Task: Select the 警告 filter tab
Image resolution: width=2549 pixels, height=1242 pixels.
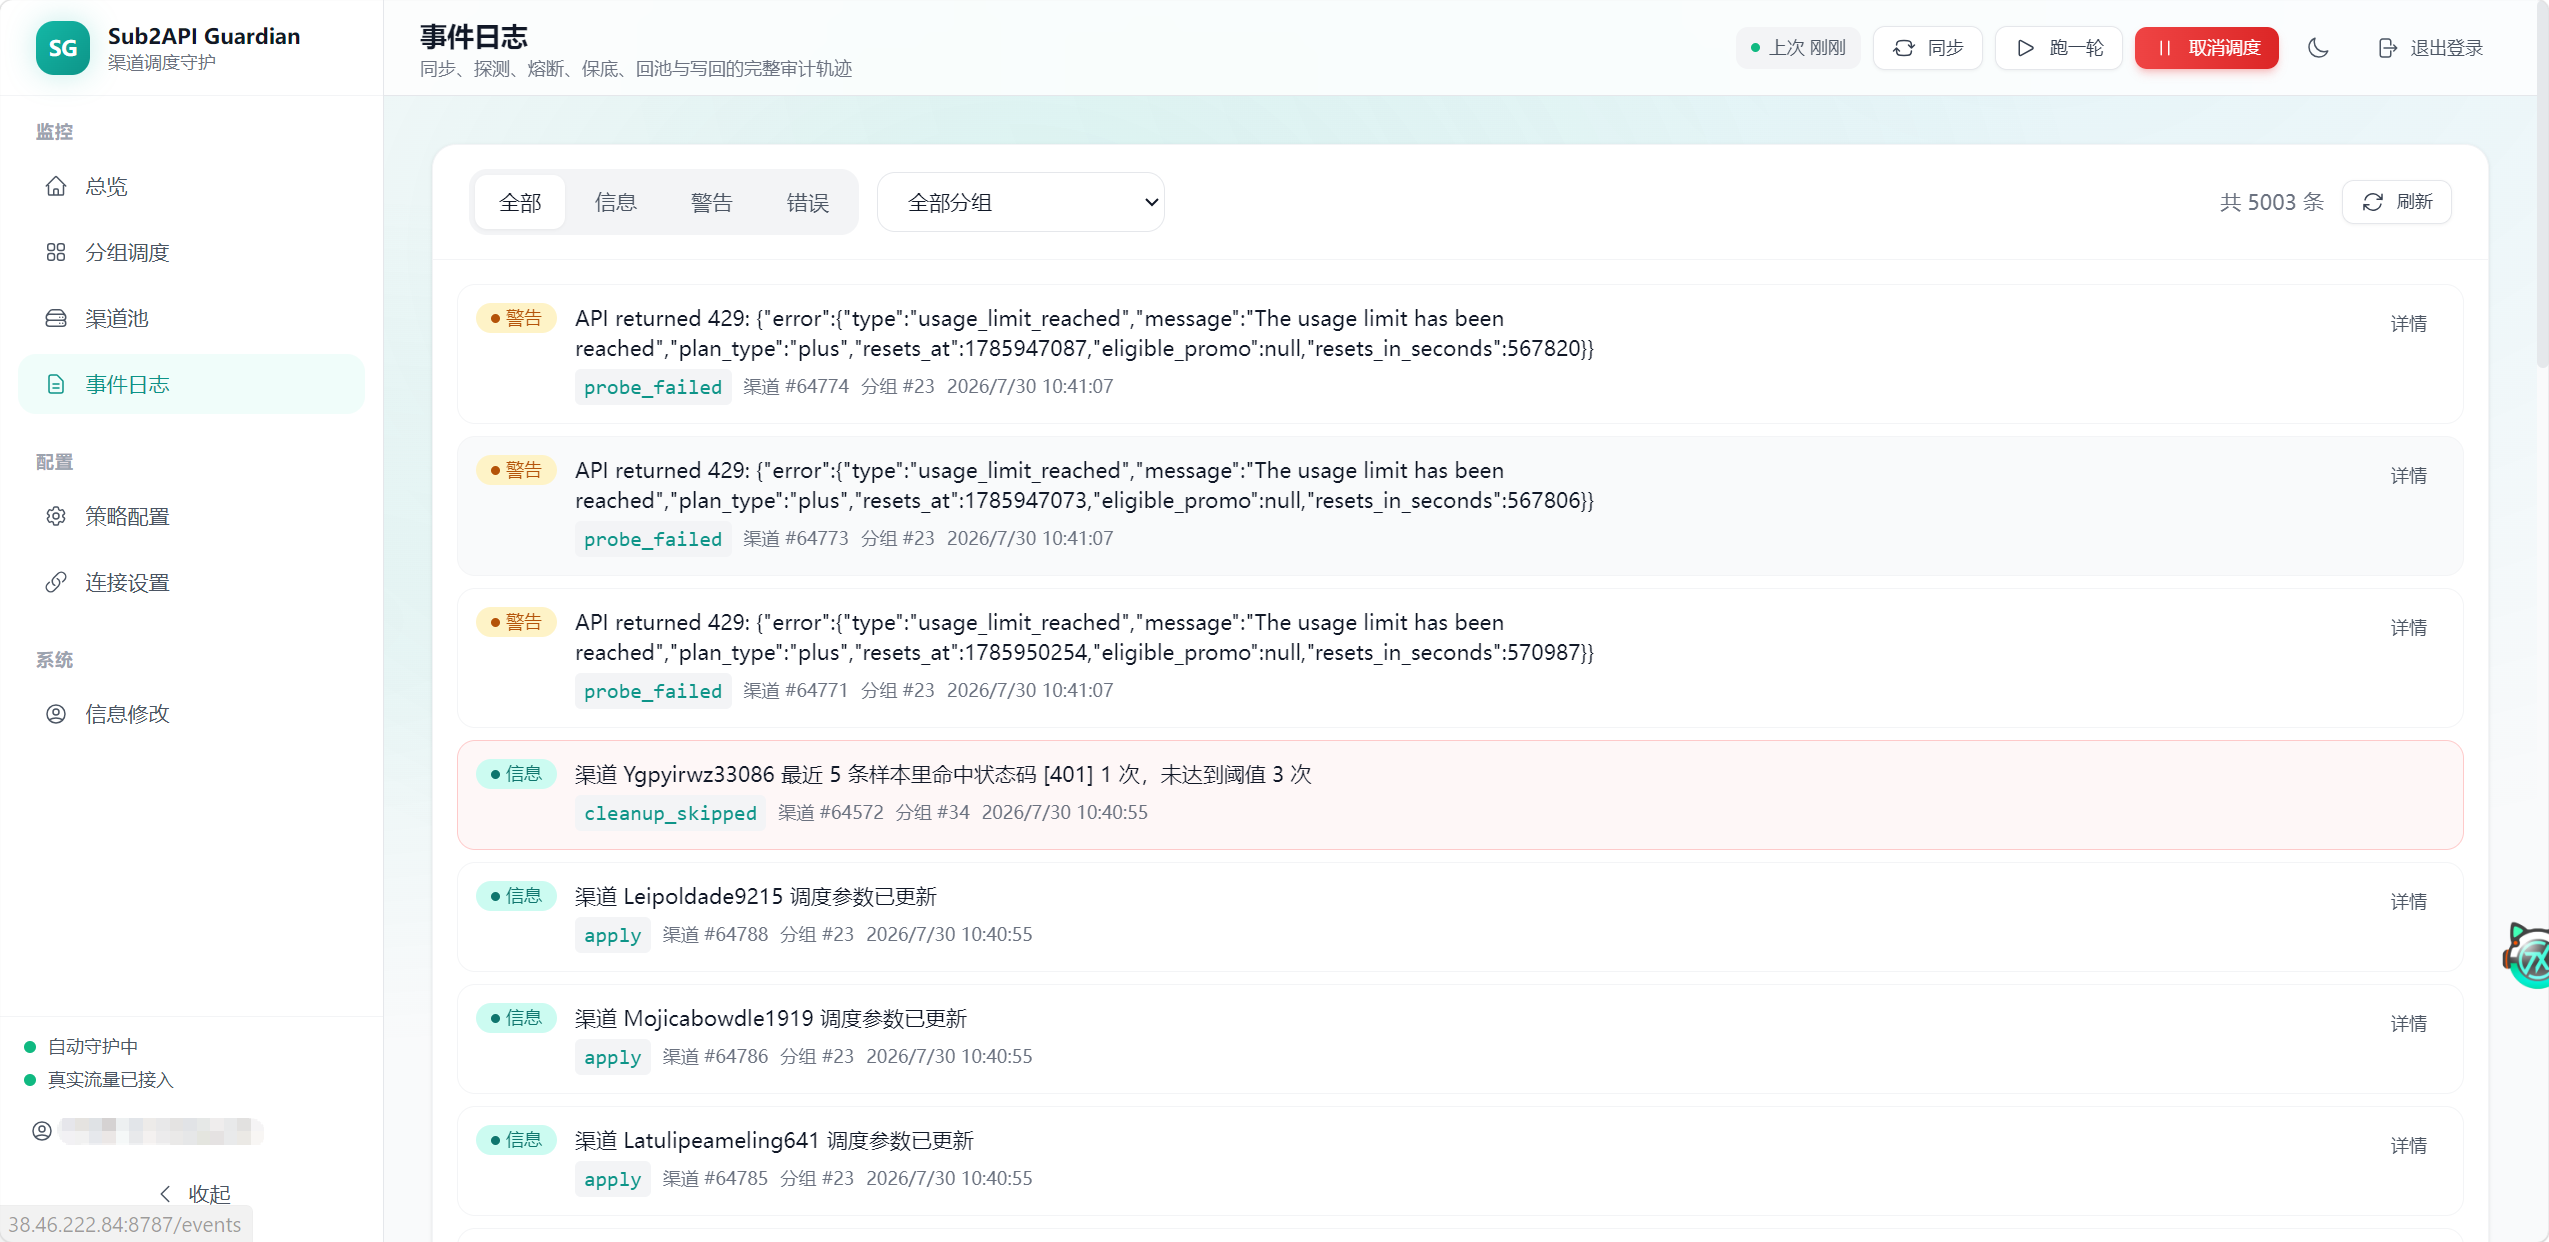Action: [712, 202]
